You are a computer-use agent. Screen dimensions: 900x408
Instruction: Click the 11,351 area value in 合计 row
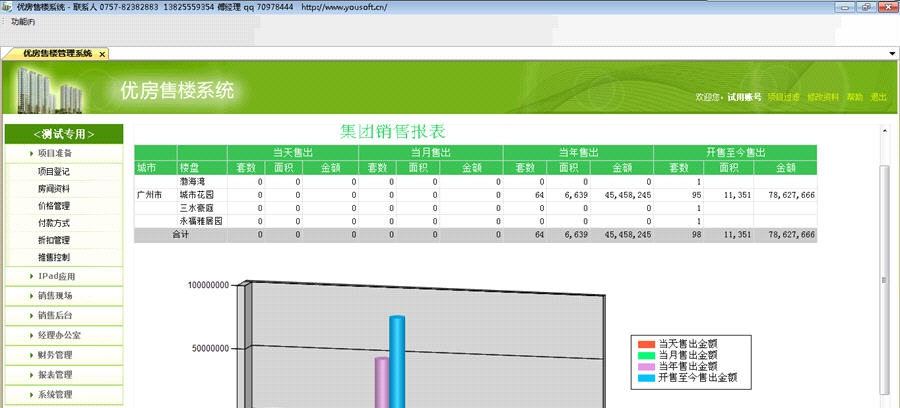[x=738, y=235]
